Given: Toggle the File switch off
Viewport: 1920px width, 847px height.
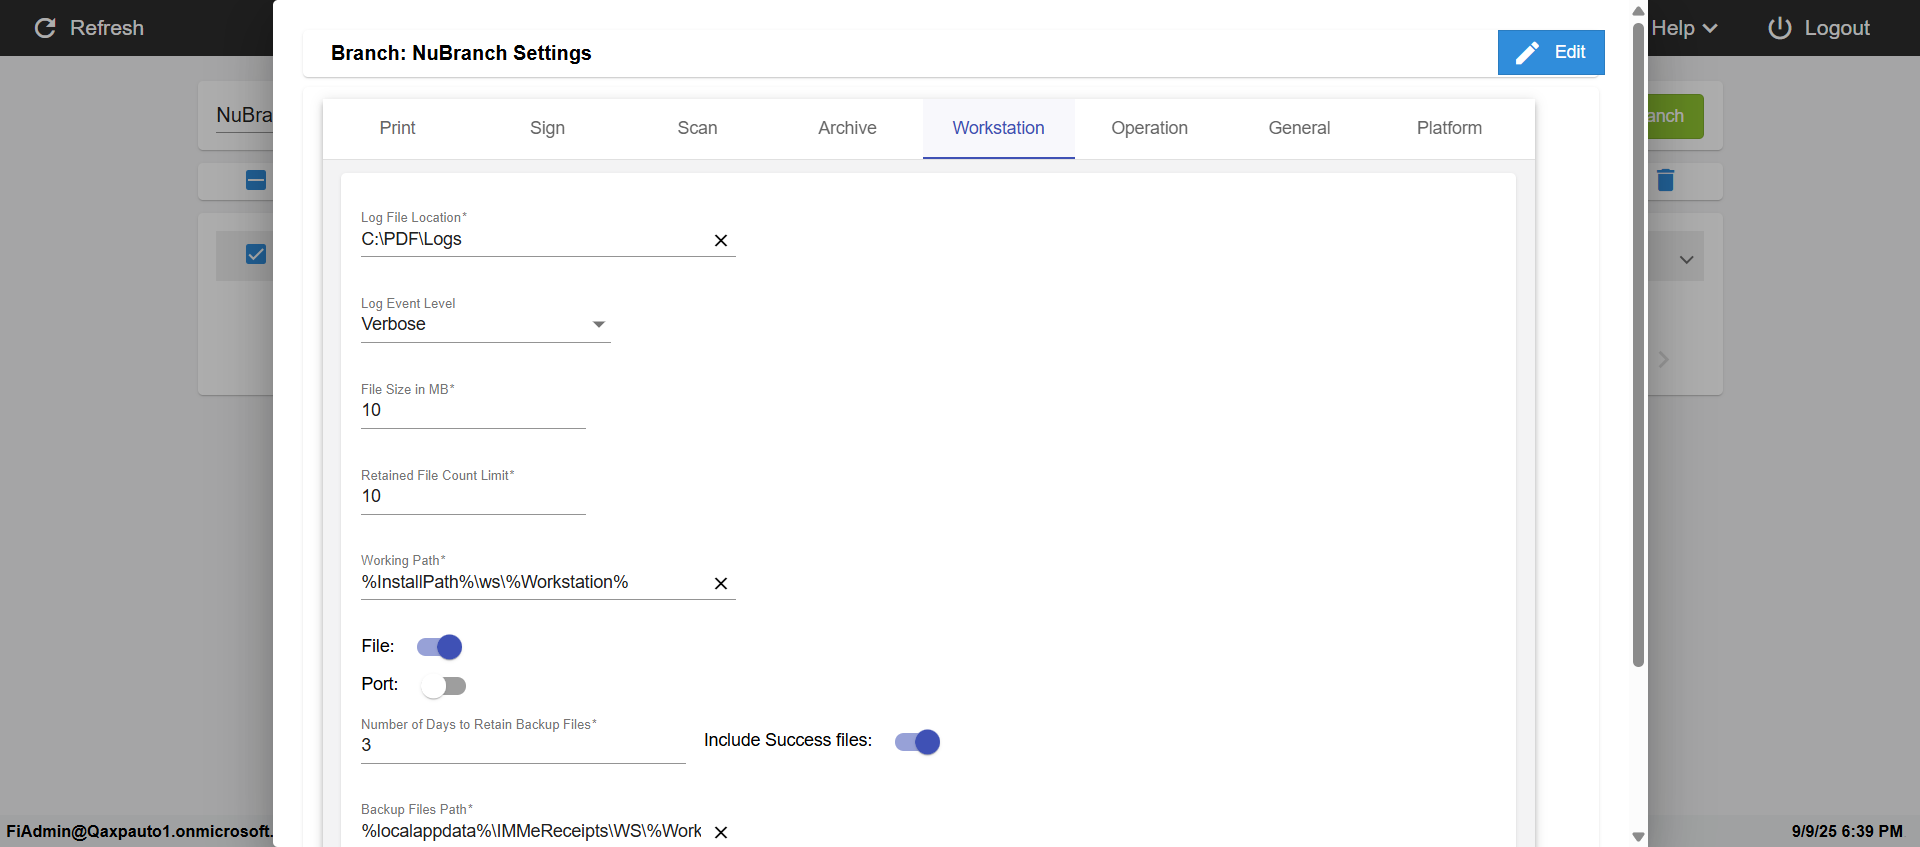Looking at the screenshot, I should point(440,647).
